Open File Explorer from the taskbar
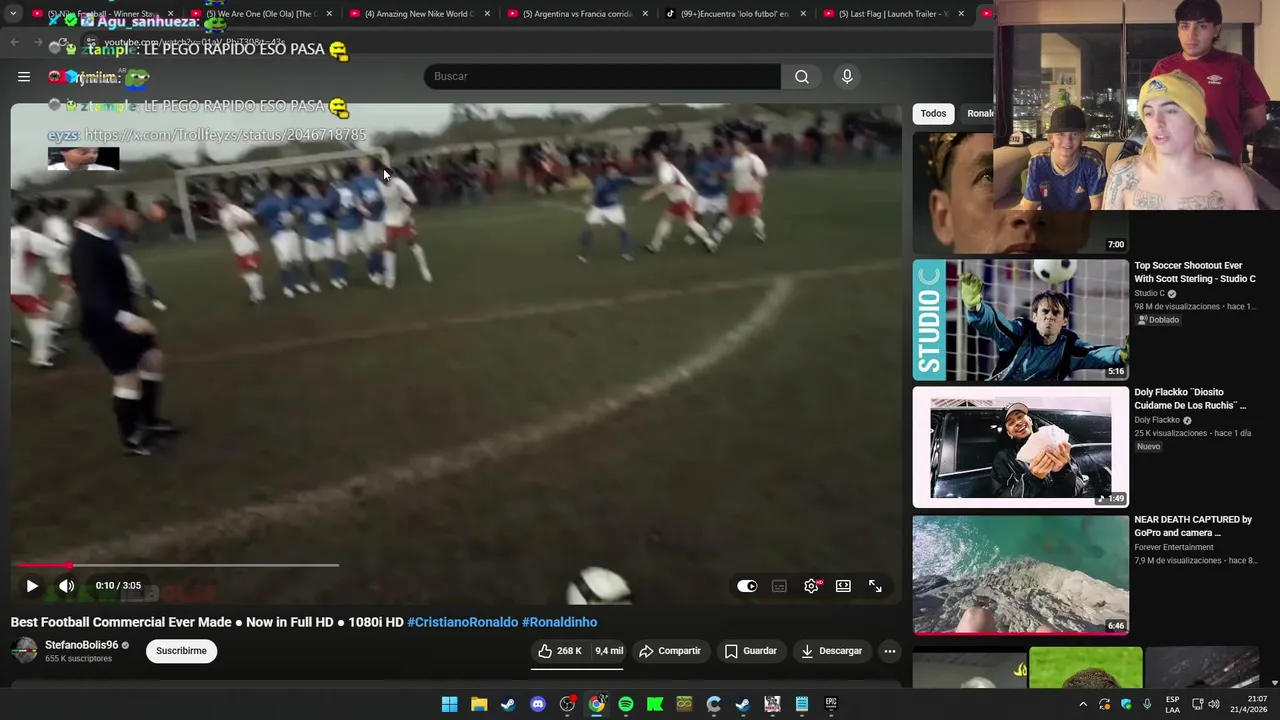The image size is (1280, 720). click(479, 704)
